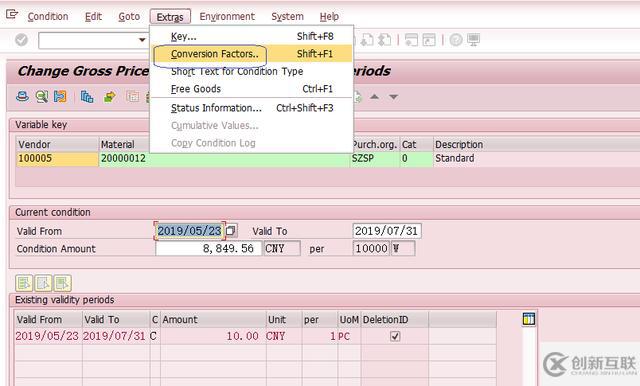
Task: Click the magnifier detail icon in application toolbar
Action: click(x=42, y=97)
